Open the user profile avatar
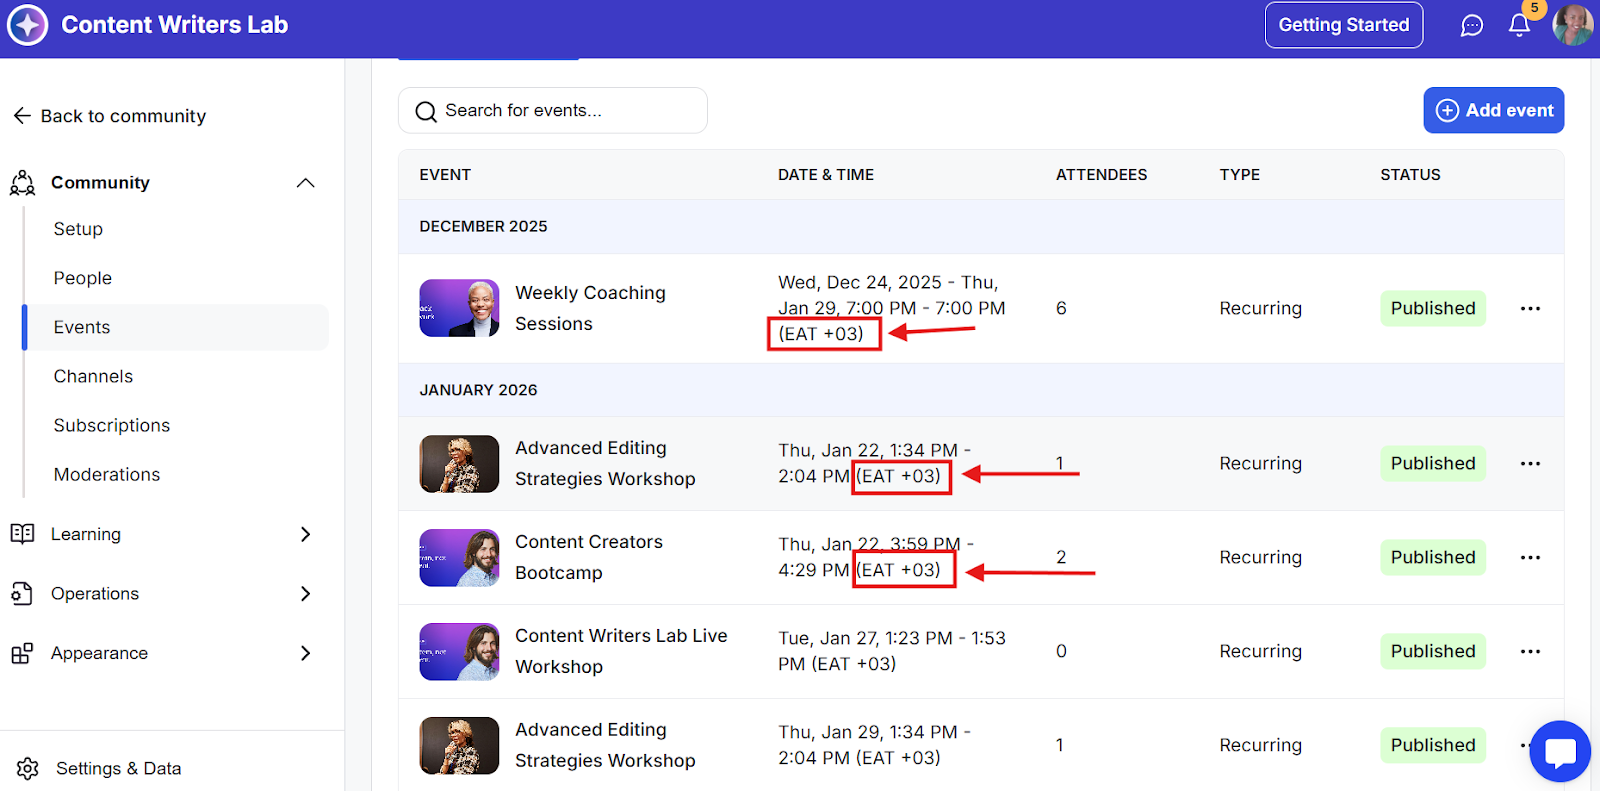The image size is (1600, 791). click(x=1573, y=25)
